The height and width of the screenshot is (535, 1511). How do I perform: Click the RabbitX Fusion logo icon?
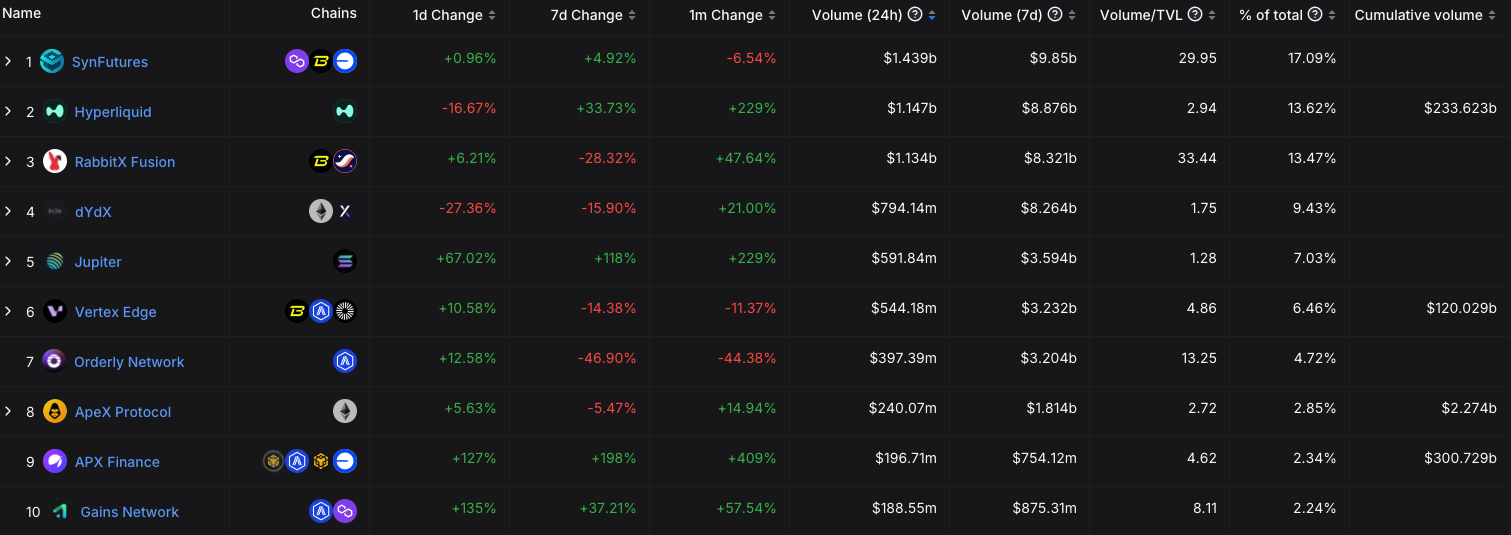(56, 162)
